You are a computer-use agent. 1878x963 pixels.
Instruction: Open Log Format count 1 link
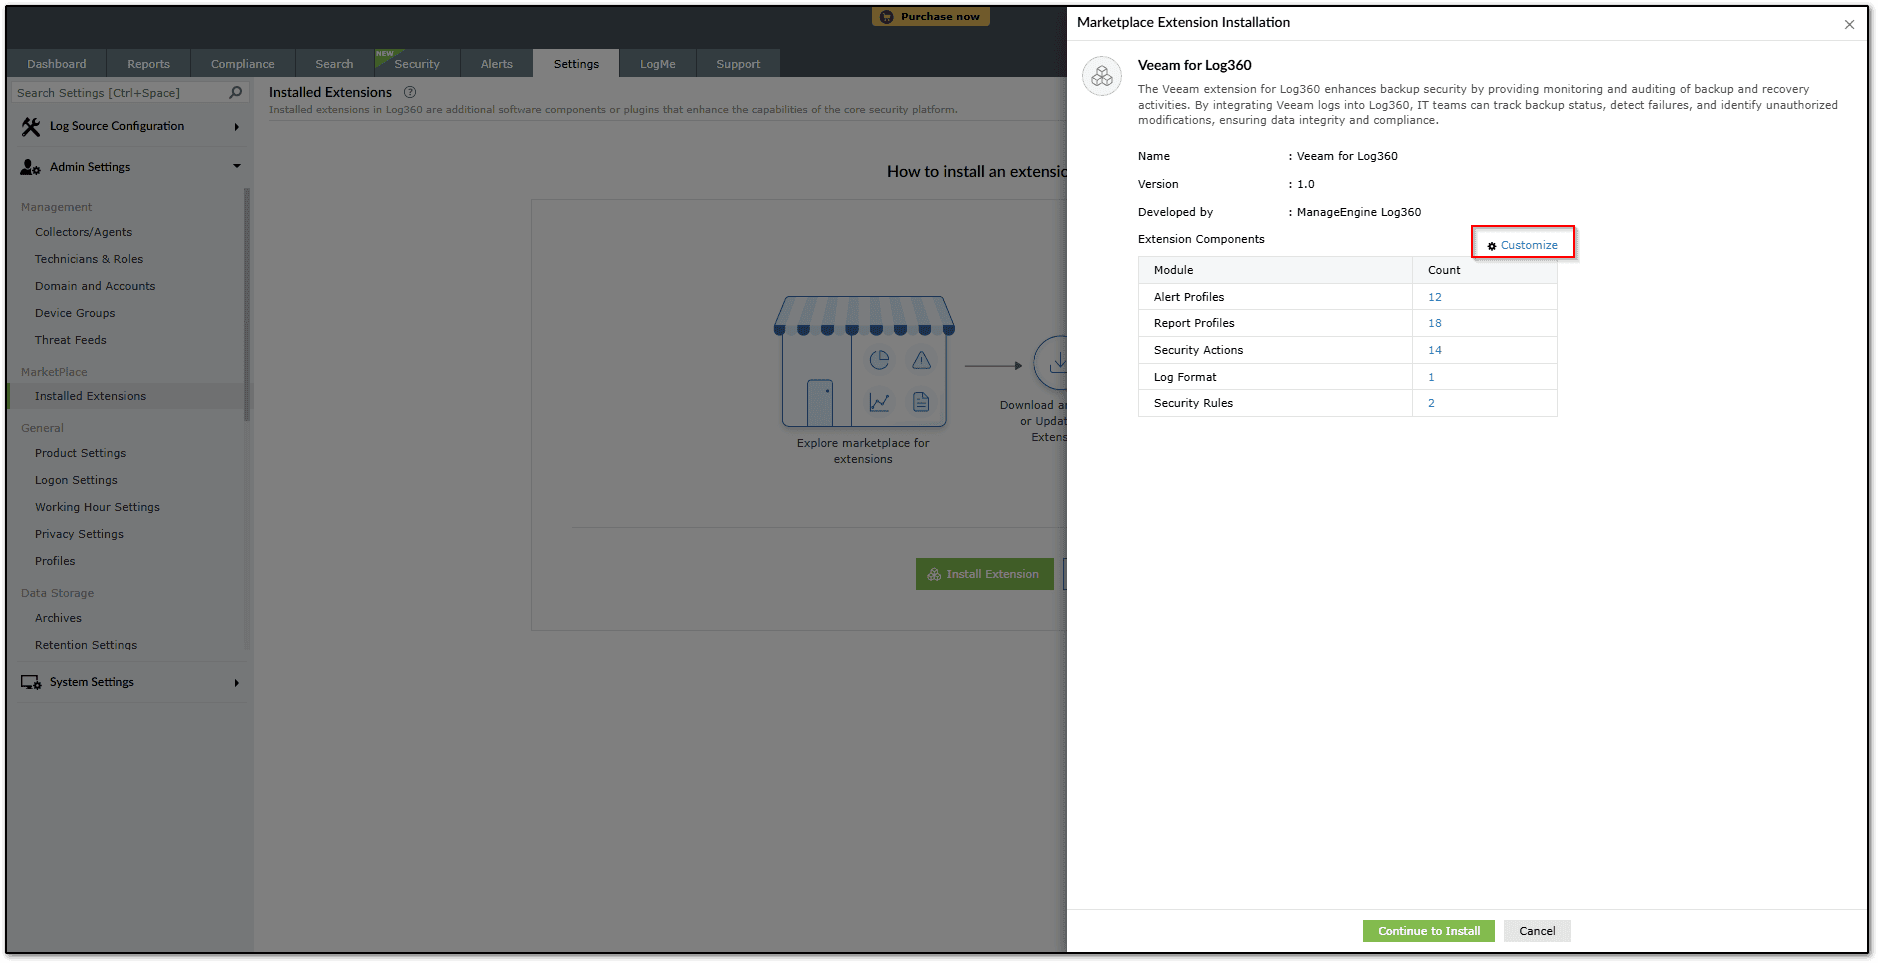click(x=1431, y=377)
